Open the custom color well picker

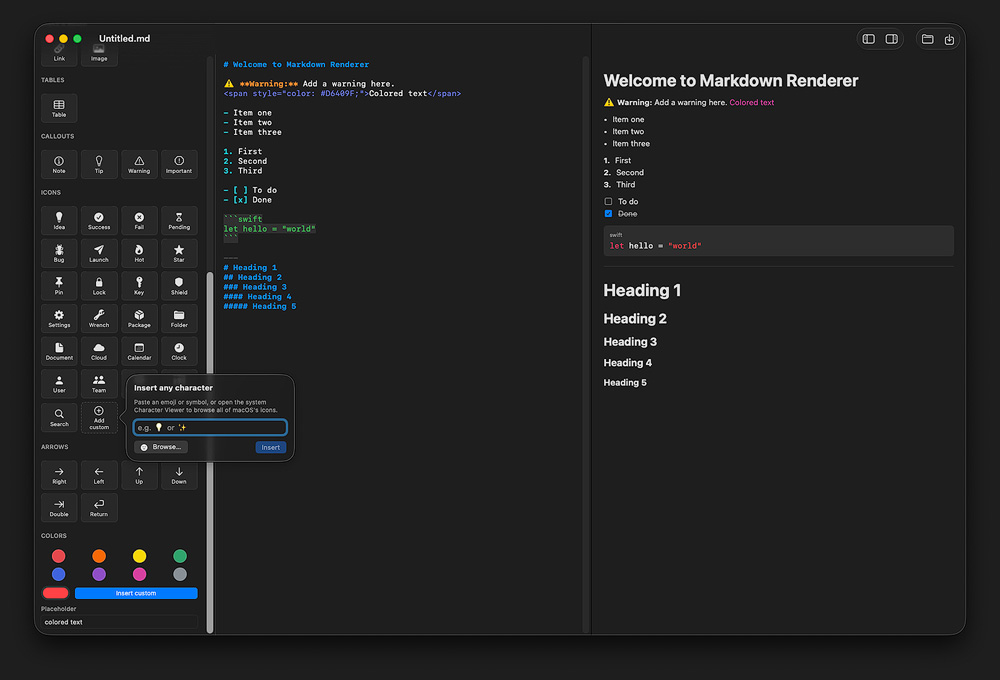coord(55,593)
